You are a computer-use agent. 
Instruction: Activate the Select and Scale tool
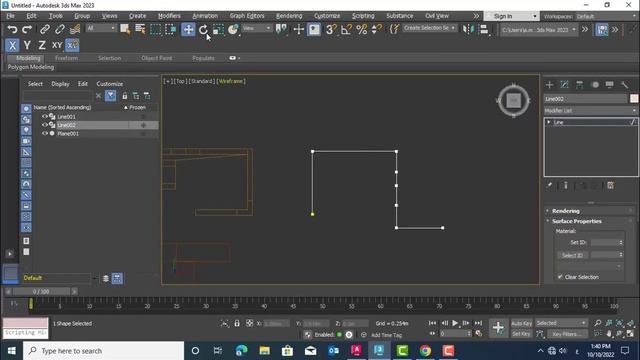[x=218, y=29]
